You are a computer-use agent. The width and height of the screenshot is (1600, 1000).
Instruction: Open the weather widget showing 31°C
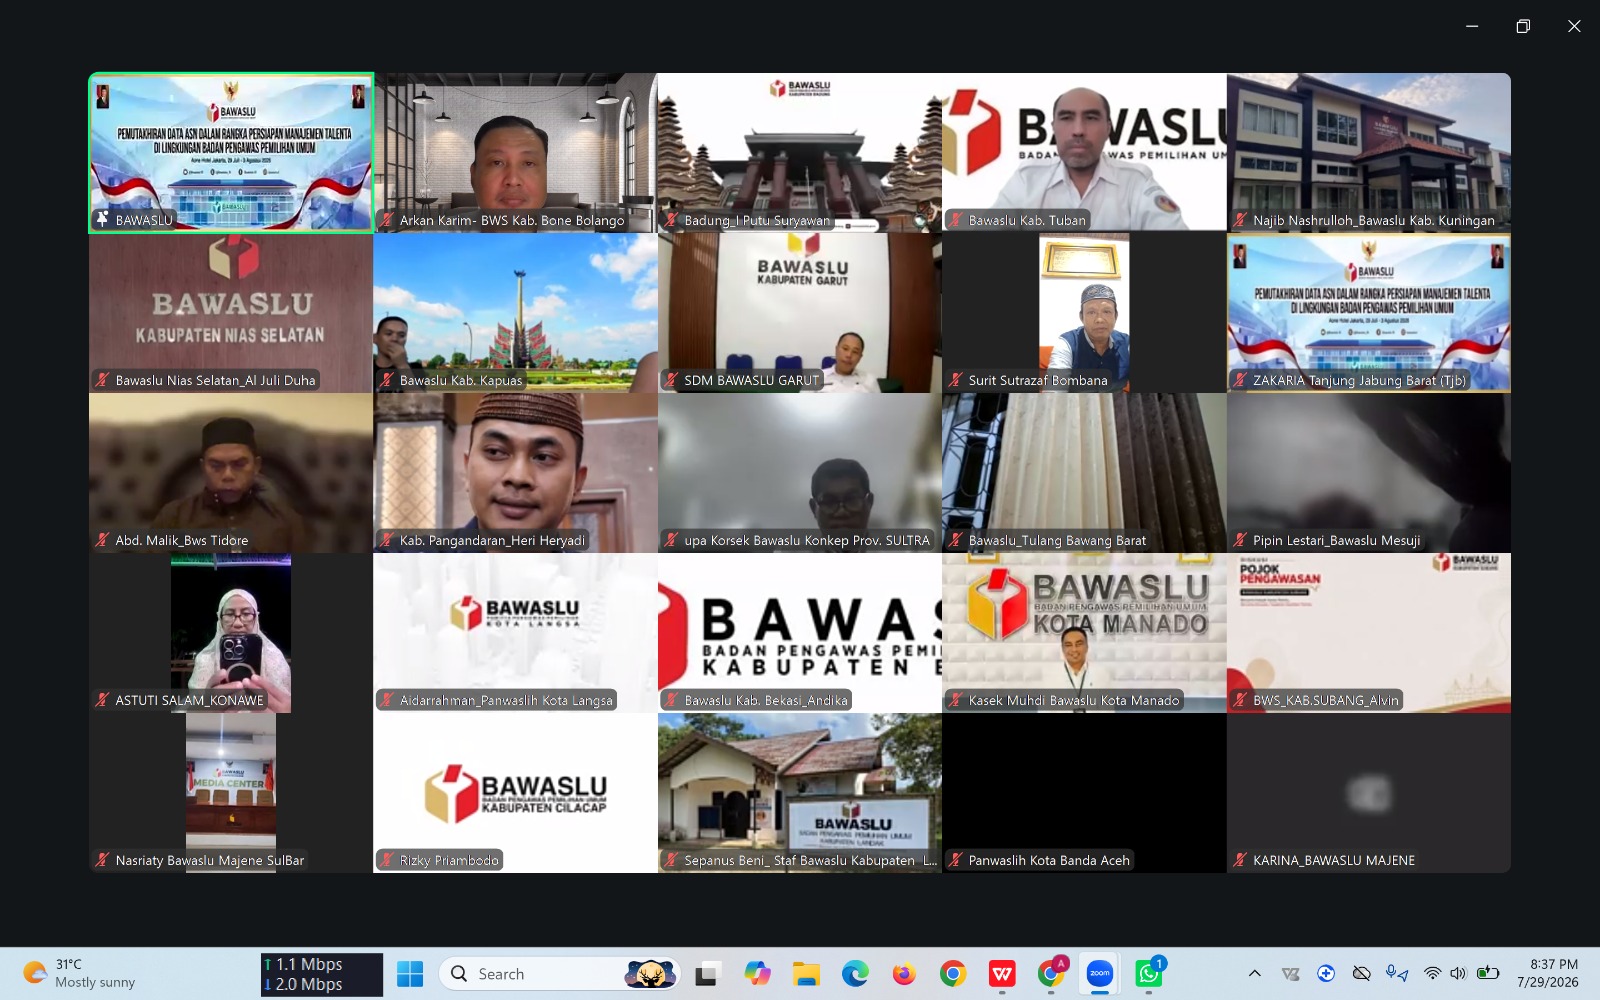click(80, 974)
